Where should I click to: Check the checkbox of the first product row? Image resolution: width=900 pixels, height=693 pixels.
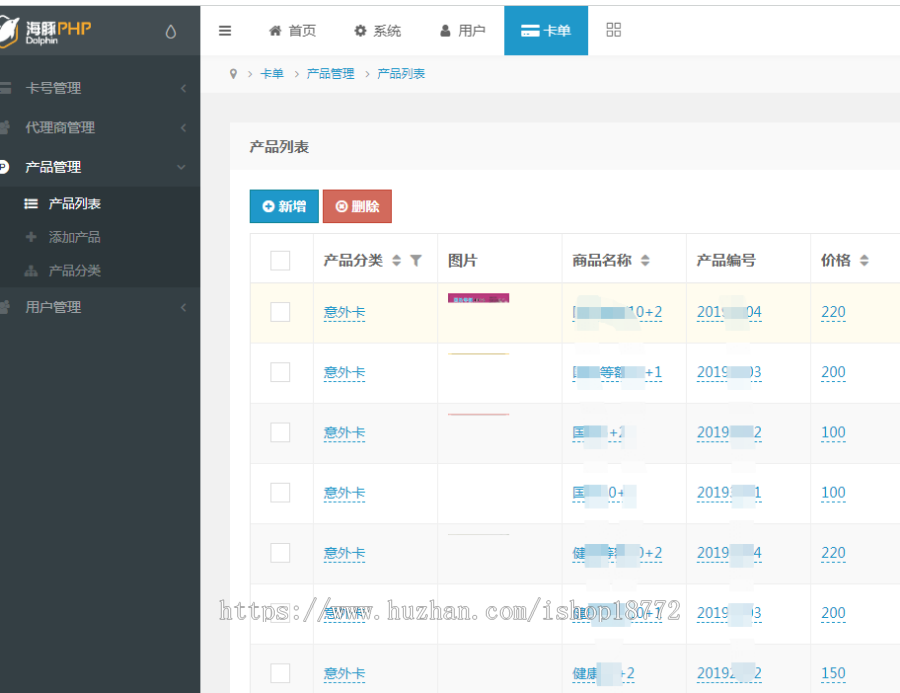281,312
